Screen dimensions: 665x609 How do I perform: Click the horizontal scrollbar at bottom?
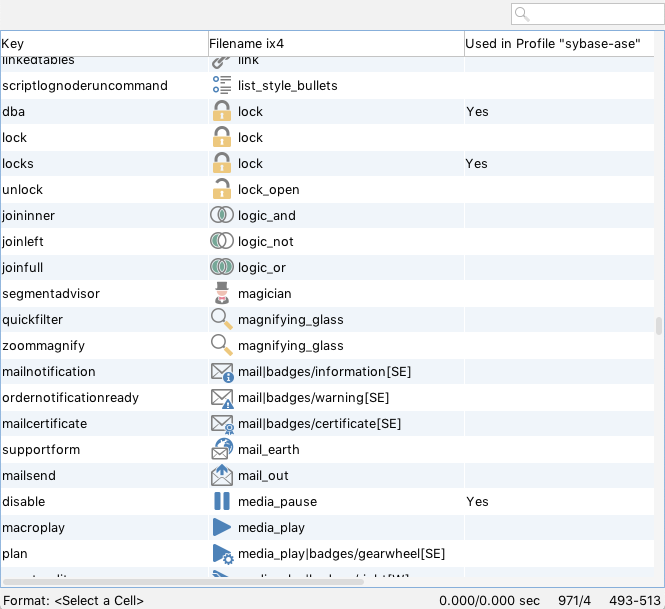point(184,581)
